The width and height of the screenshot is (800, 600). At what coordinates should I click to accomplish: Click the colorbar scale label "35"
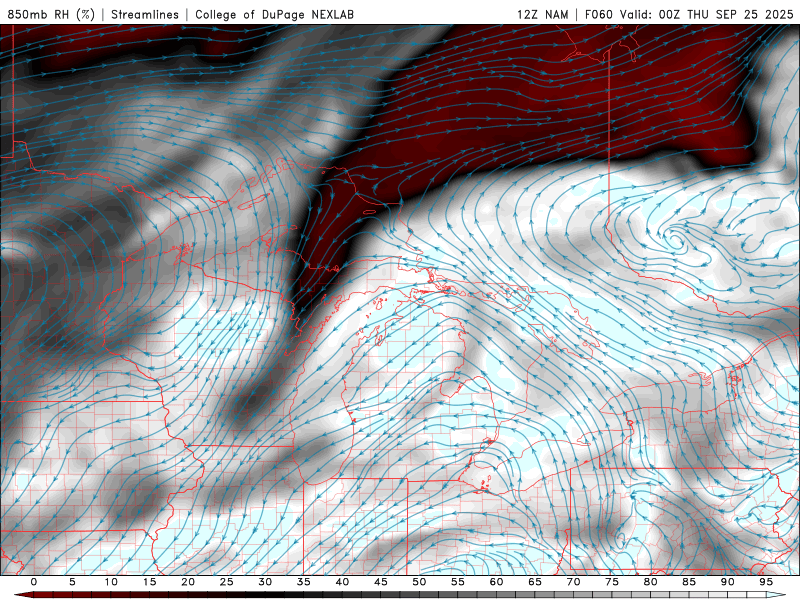click(304, 582)
